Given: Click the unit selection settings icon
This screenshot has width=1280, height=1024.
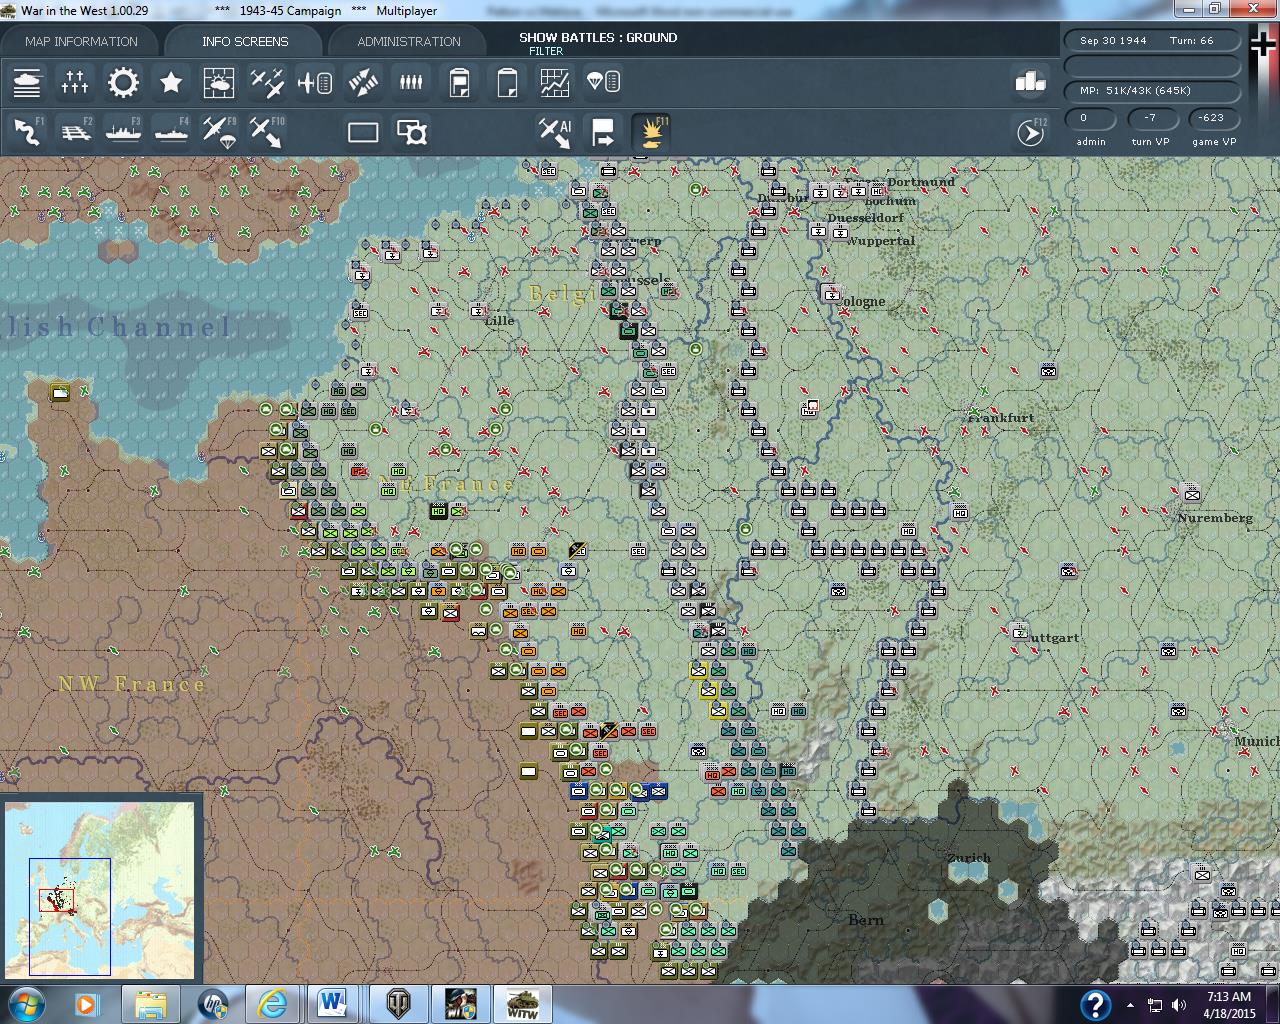Looking at the screenshot, I should pos(411,132).
